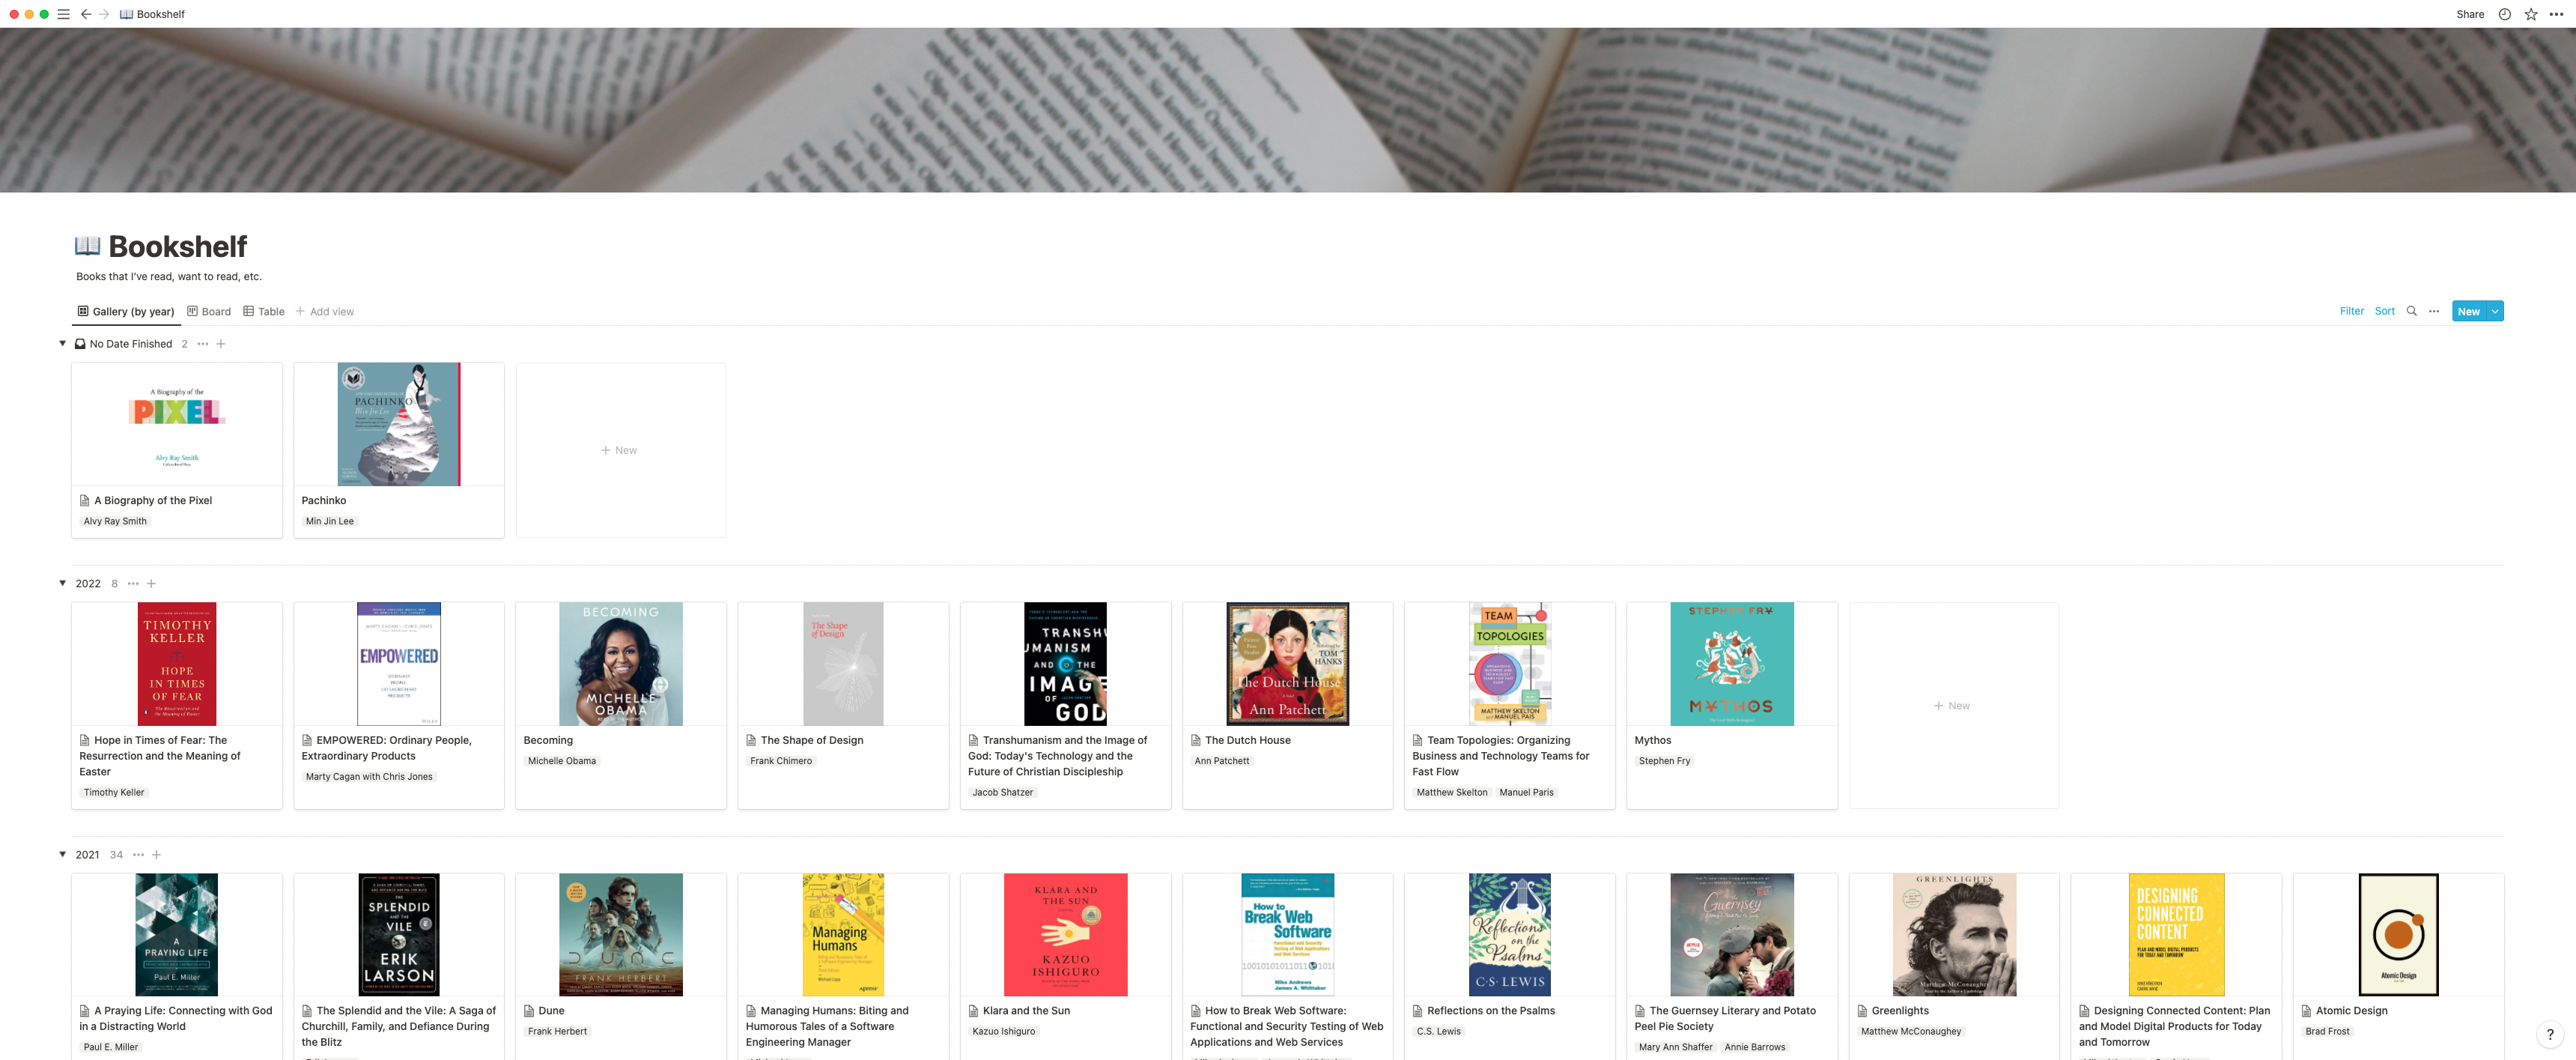Image resolution: width=2576 pixels, height=1060 pixels.
Task: Toggle the sidebar with the hamburger icon
Action: (x=62, y=14)
